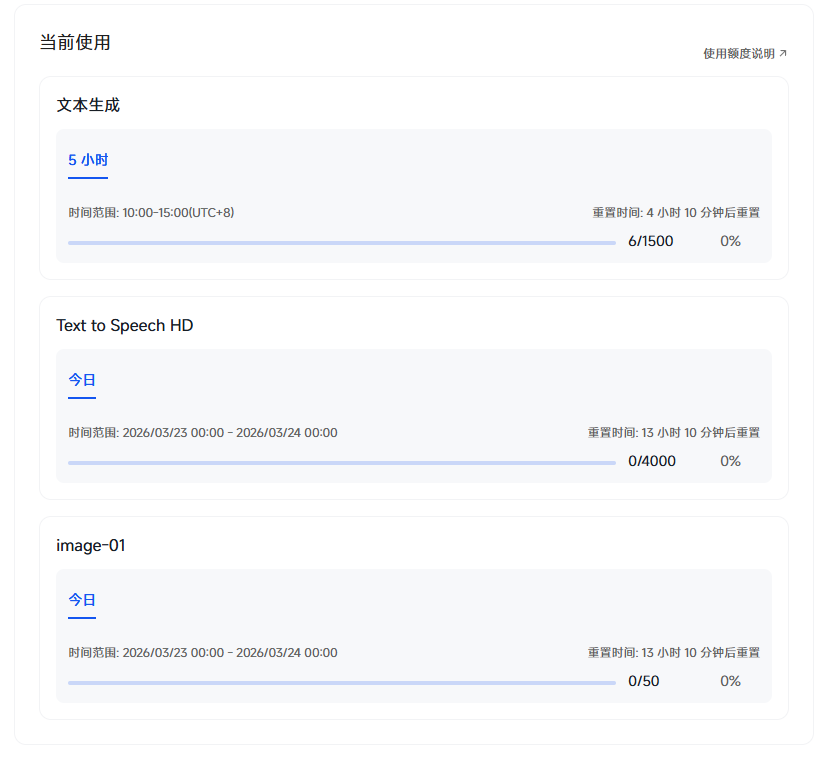The height and width of the screenshot is (758, 827).
Task: Select the 今日 tab under Text to Speech HD
Action: pyautogui.click(x=82, y=380)
